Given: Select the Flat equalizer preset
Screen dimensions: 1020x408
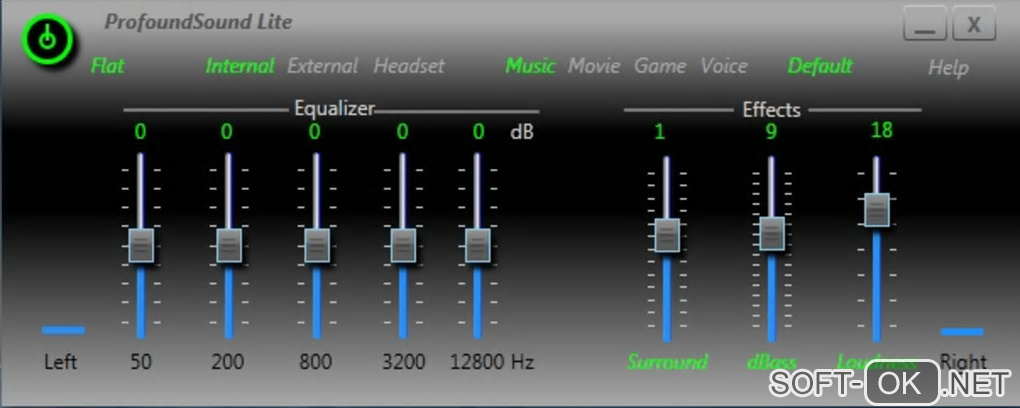Looking at the screenshot, I should [x=107, y=66].
